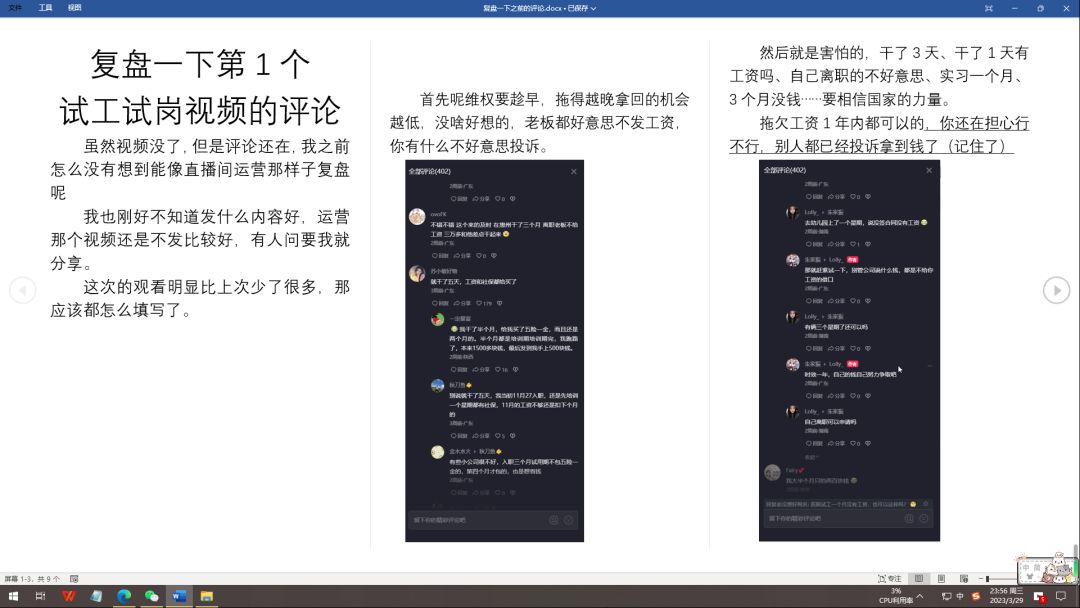The height and width of the screenshot is (608, 1080).
Task: Open Windows Action Center notifications
Action: [x=1061, y=596]
